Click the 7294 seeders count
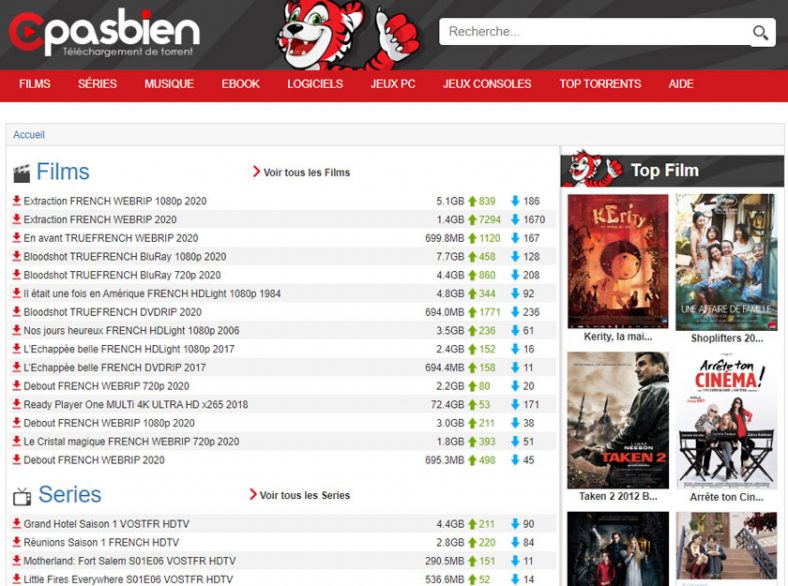This screenshot has height=586, width=788. point(489,220)
